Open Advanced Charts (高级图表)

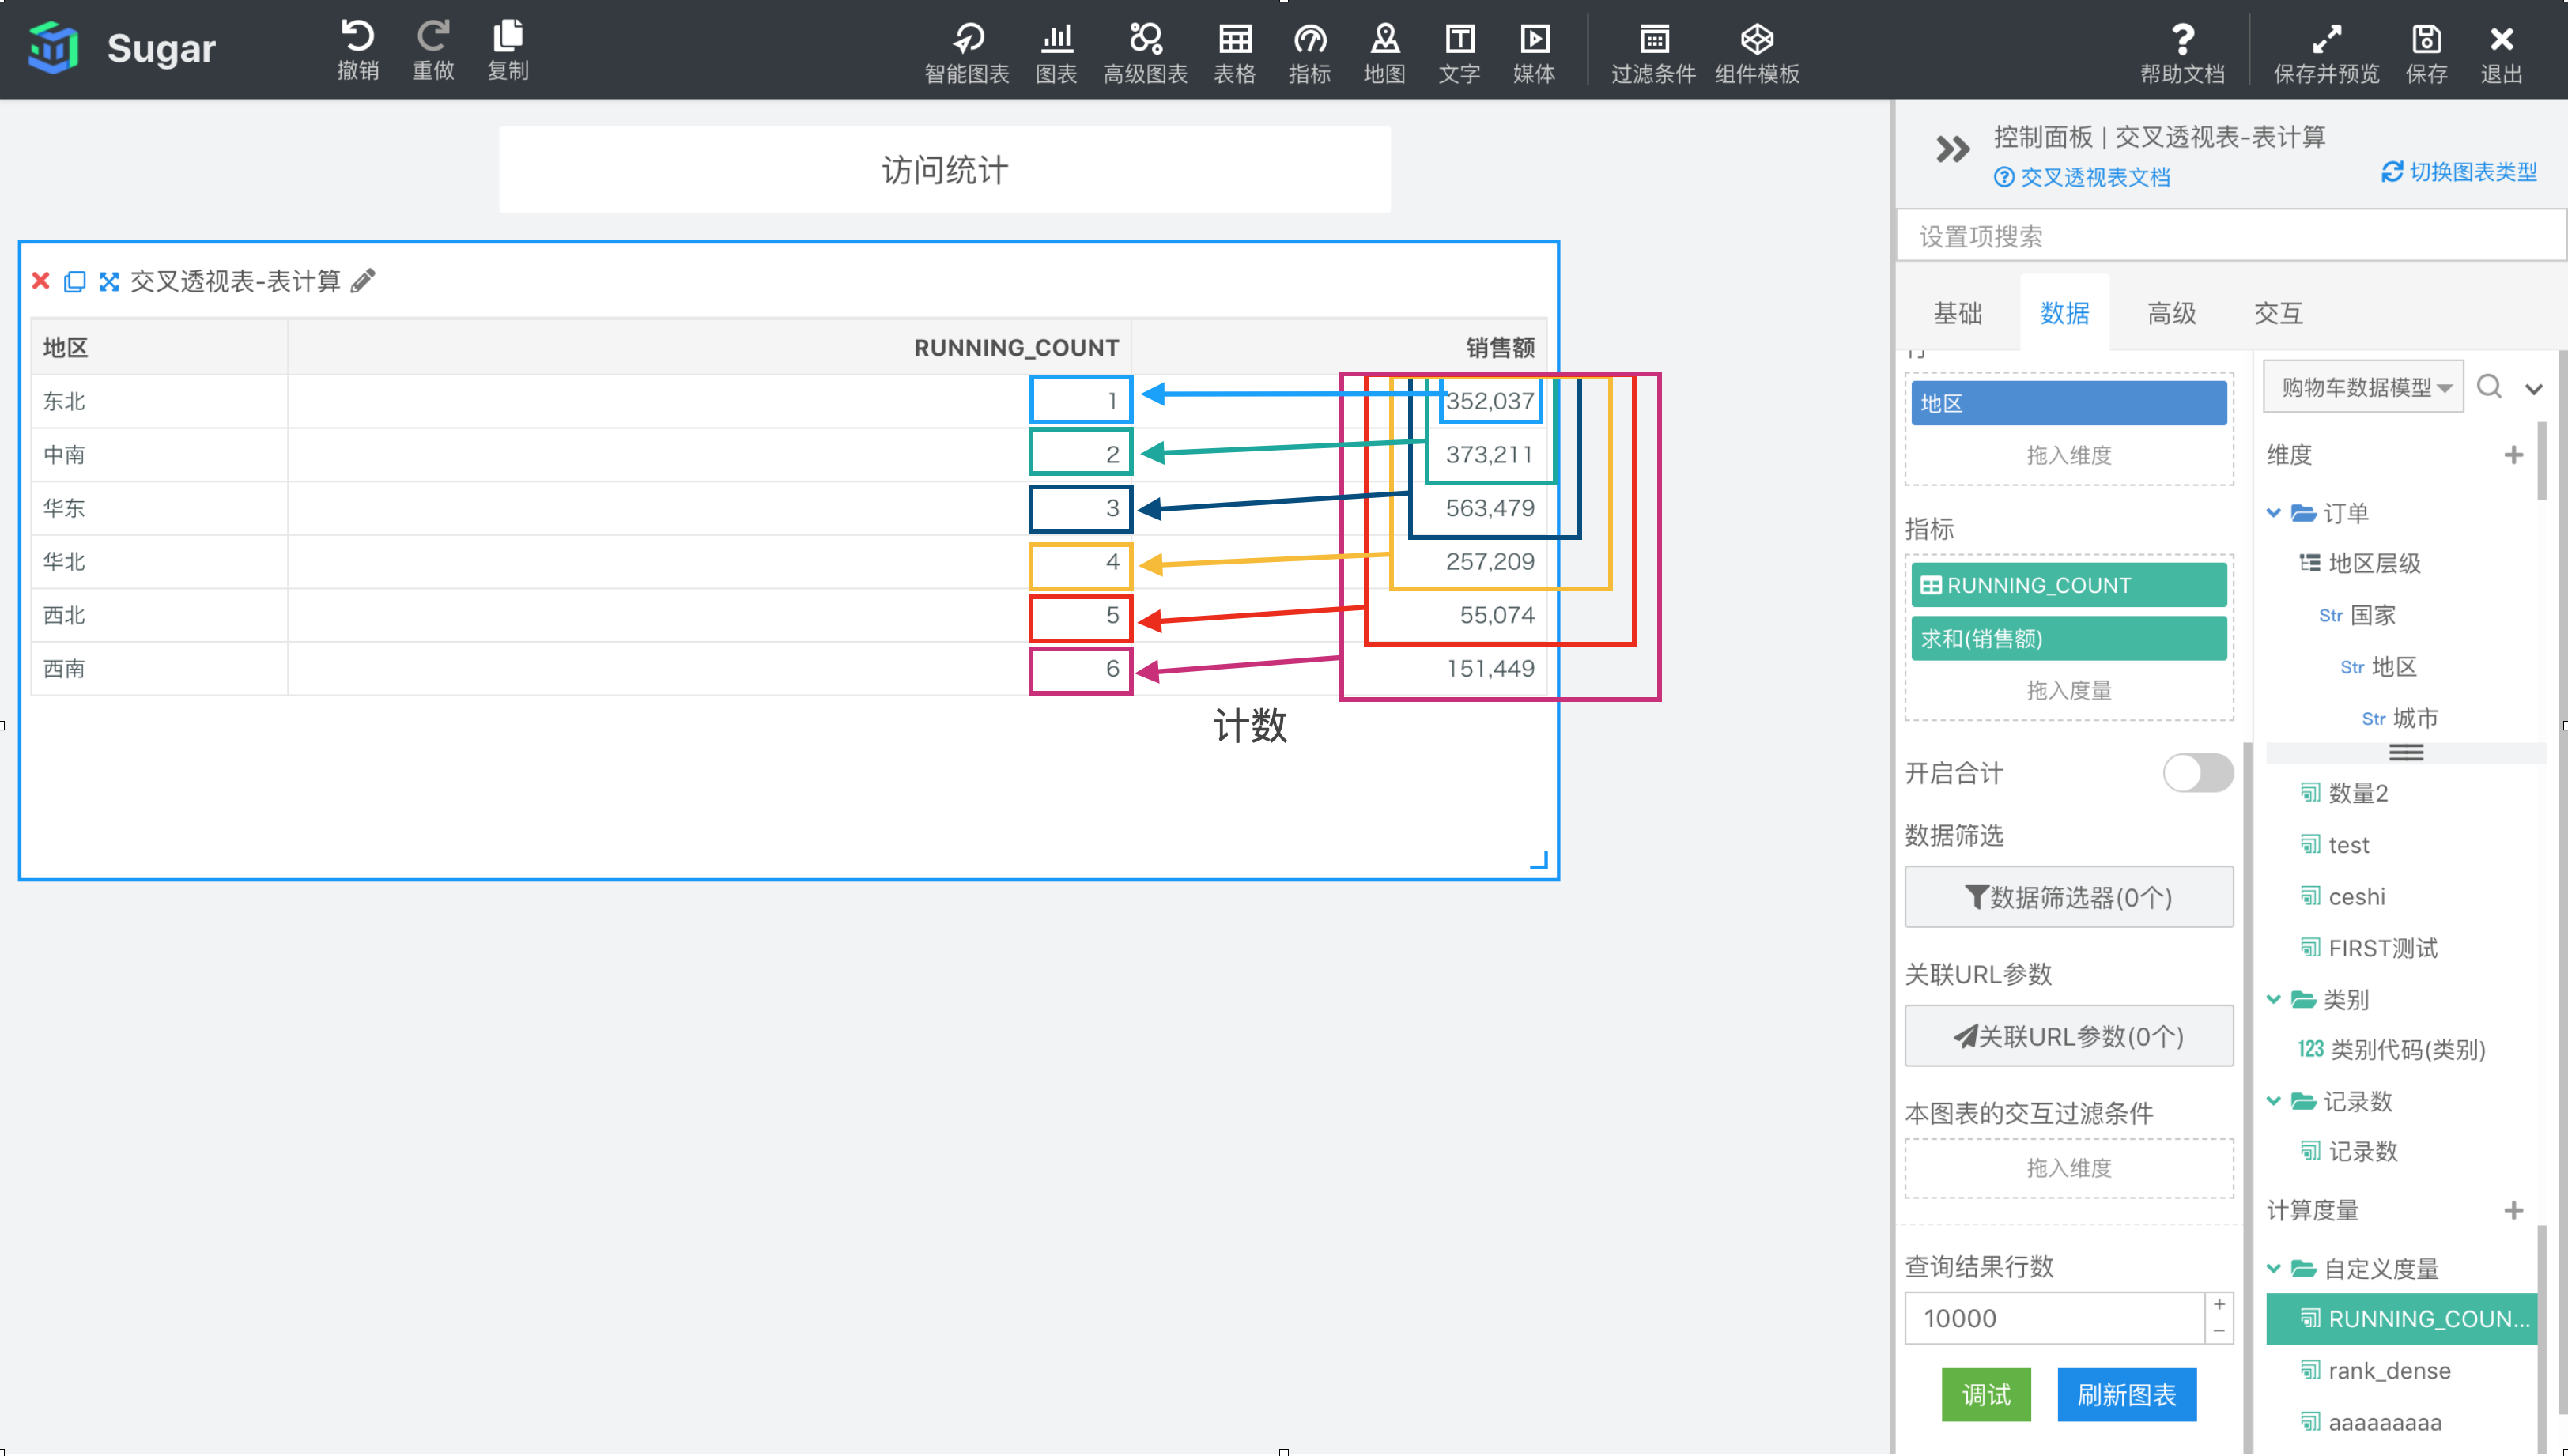[1145, 52]
